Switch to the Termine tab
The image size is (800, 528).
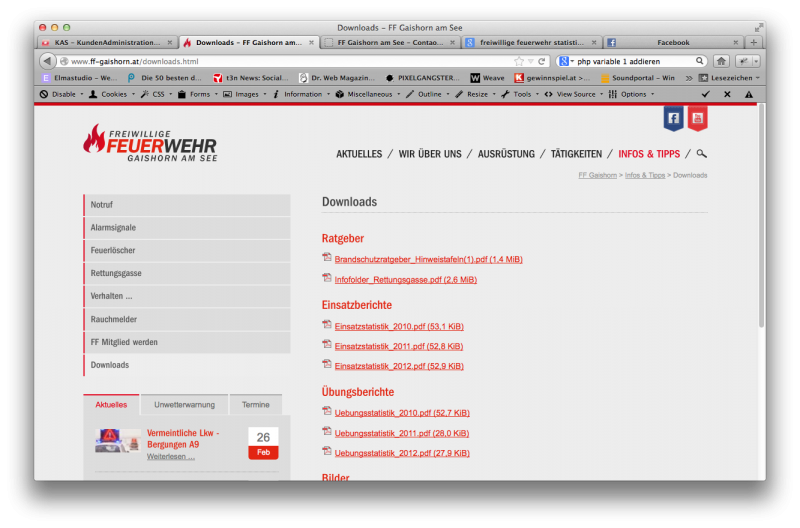(256, 405)
